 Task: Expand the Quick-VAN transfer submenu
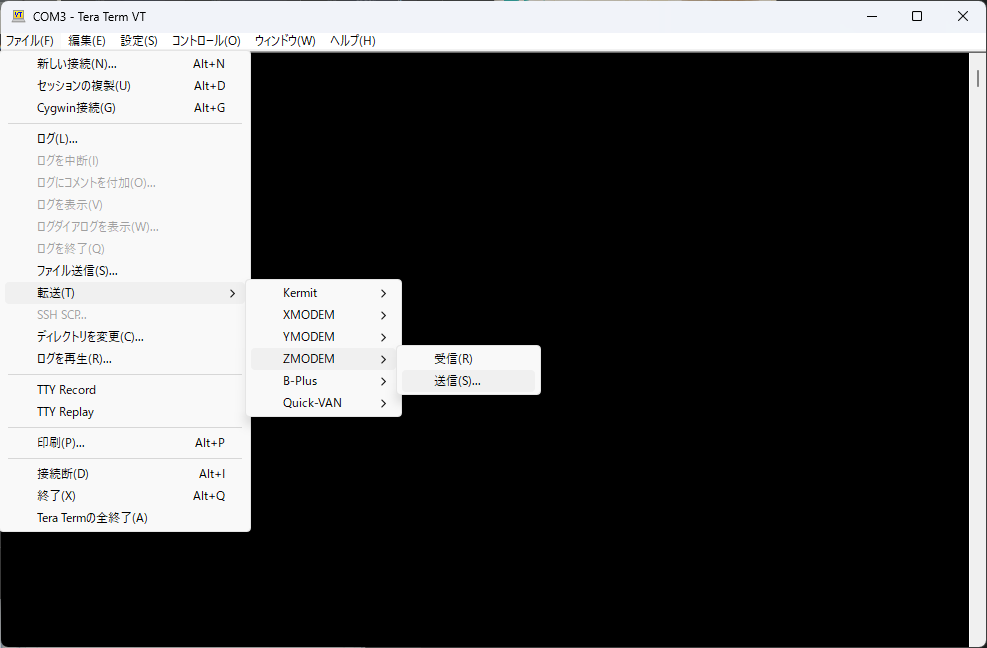pyautogui.click(x=324, y=403)
